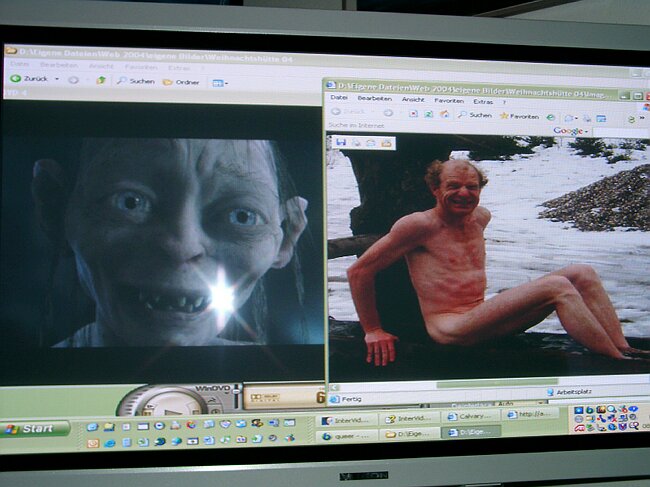
Task: Open the Views dropdown in Explorer toolbar
Action: (220, 83)
